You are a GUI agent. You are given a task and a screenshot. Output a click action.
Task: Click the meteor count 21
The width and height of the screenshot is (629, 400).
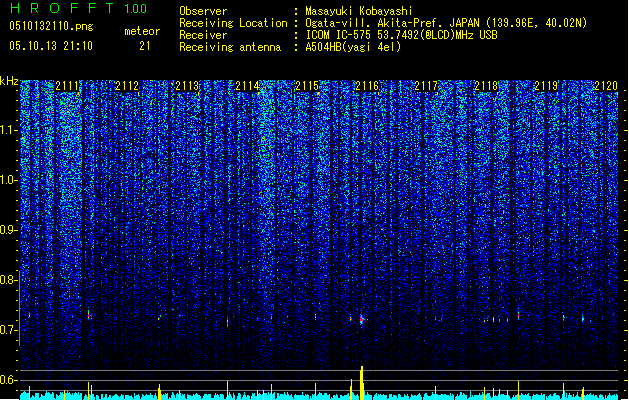click(x=145, y=46)
